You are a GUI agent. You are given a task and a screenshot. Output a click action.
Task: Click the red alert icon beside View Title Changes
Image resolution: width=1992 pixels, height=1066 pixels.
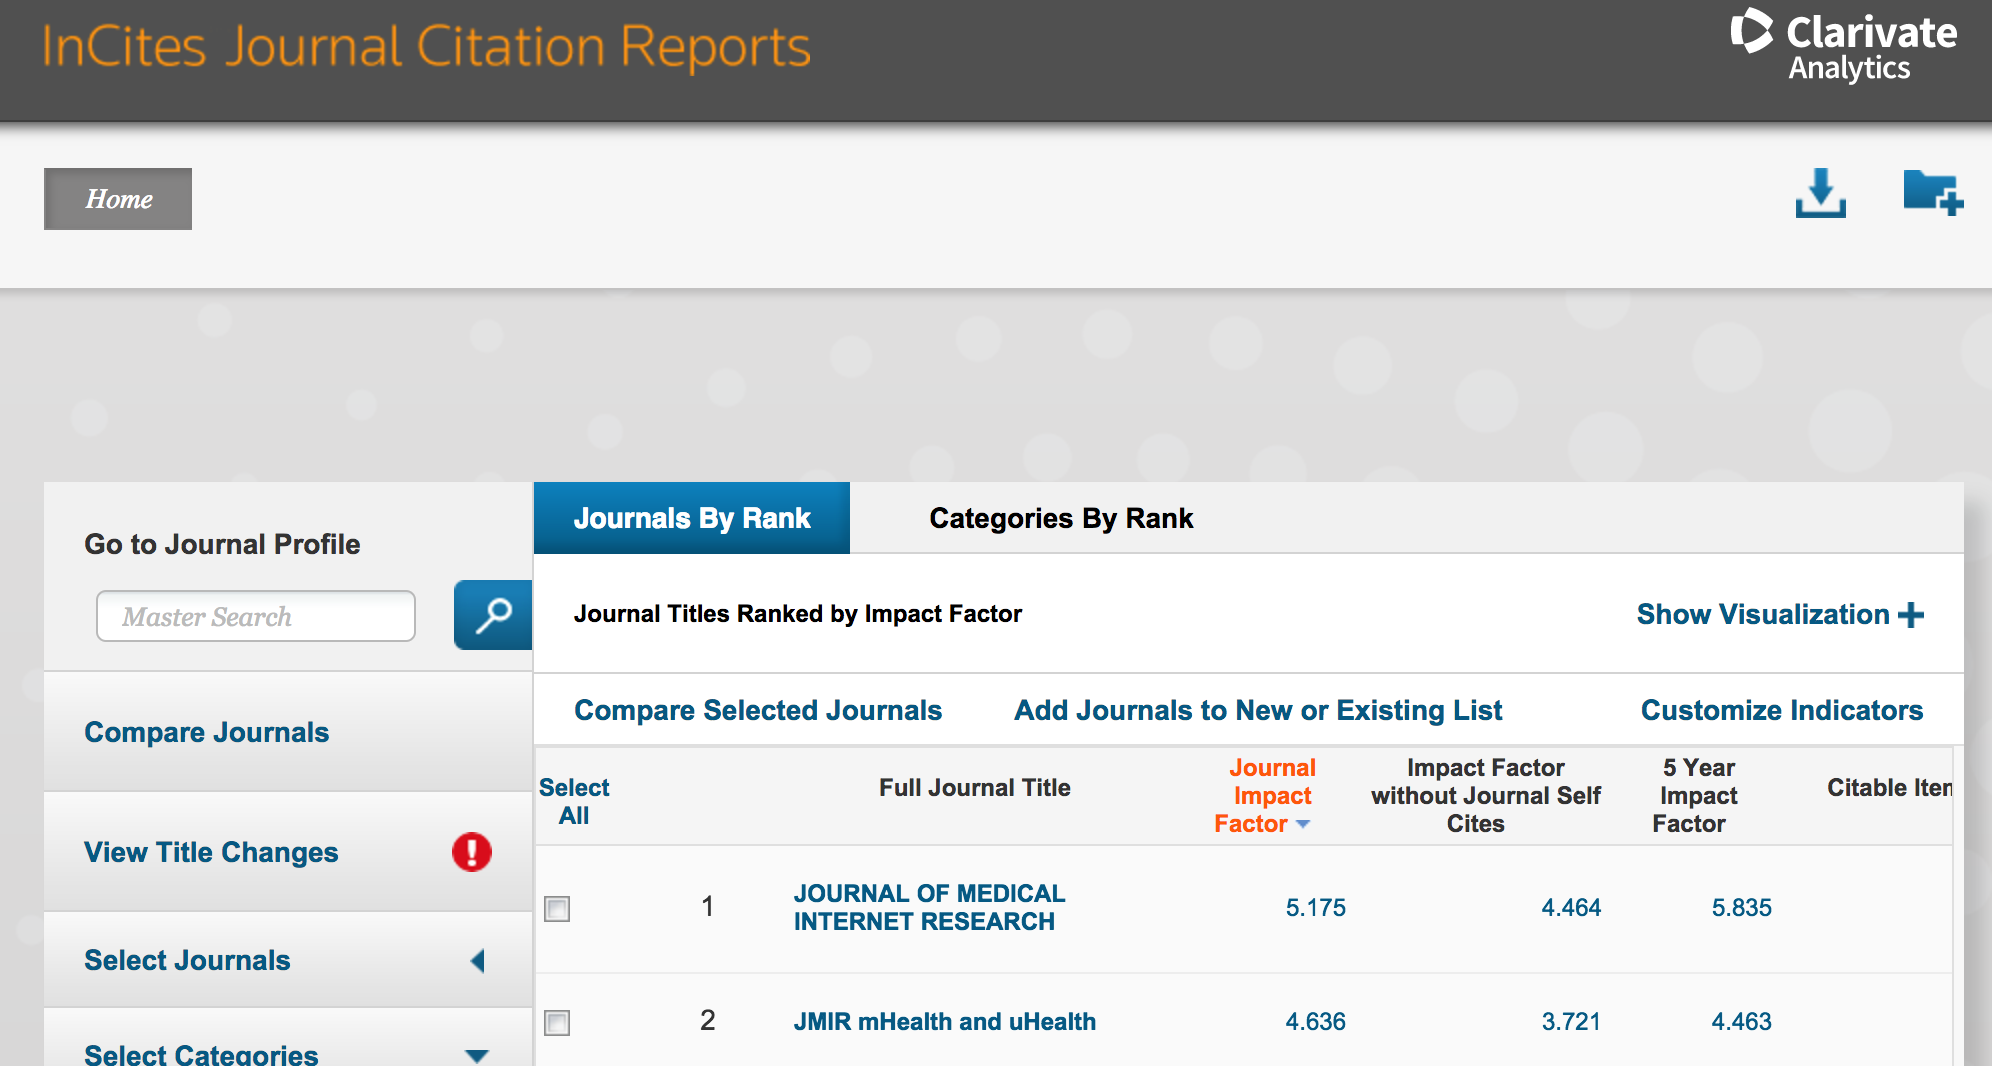tap(471, 852)
